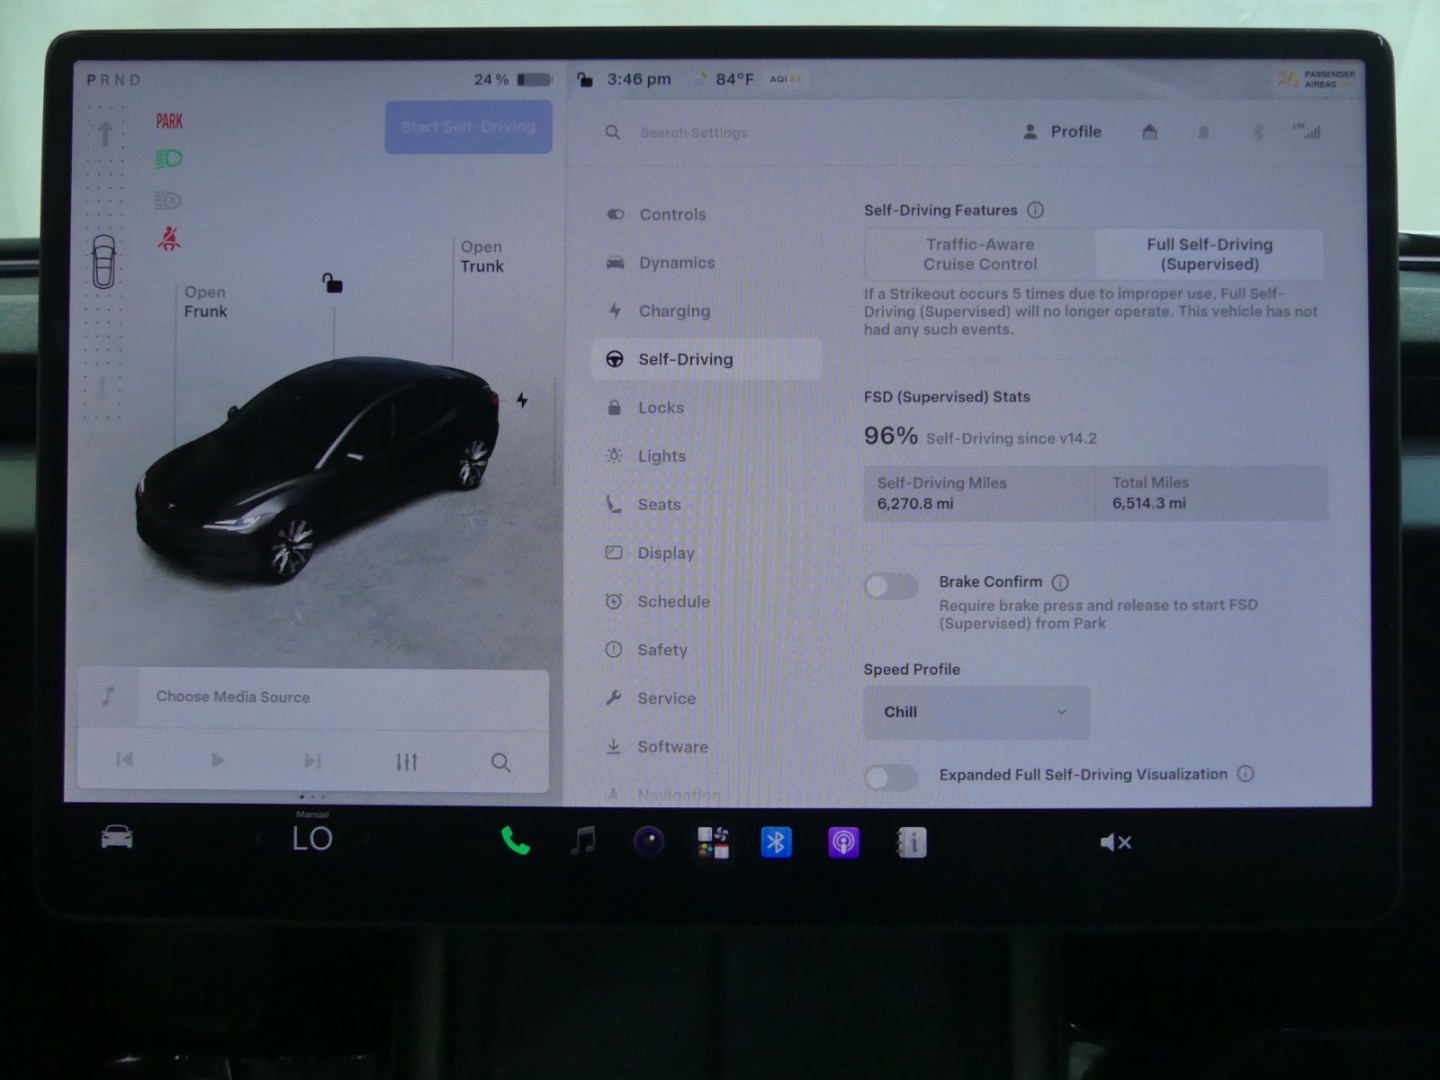Tap the info icon beside Expanded Visualization
1440x1080 pixels.
click(x=1246, y=773)
